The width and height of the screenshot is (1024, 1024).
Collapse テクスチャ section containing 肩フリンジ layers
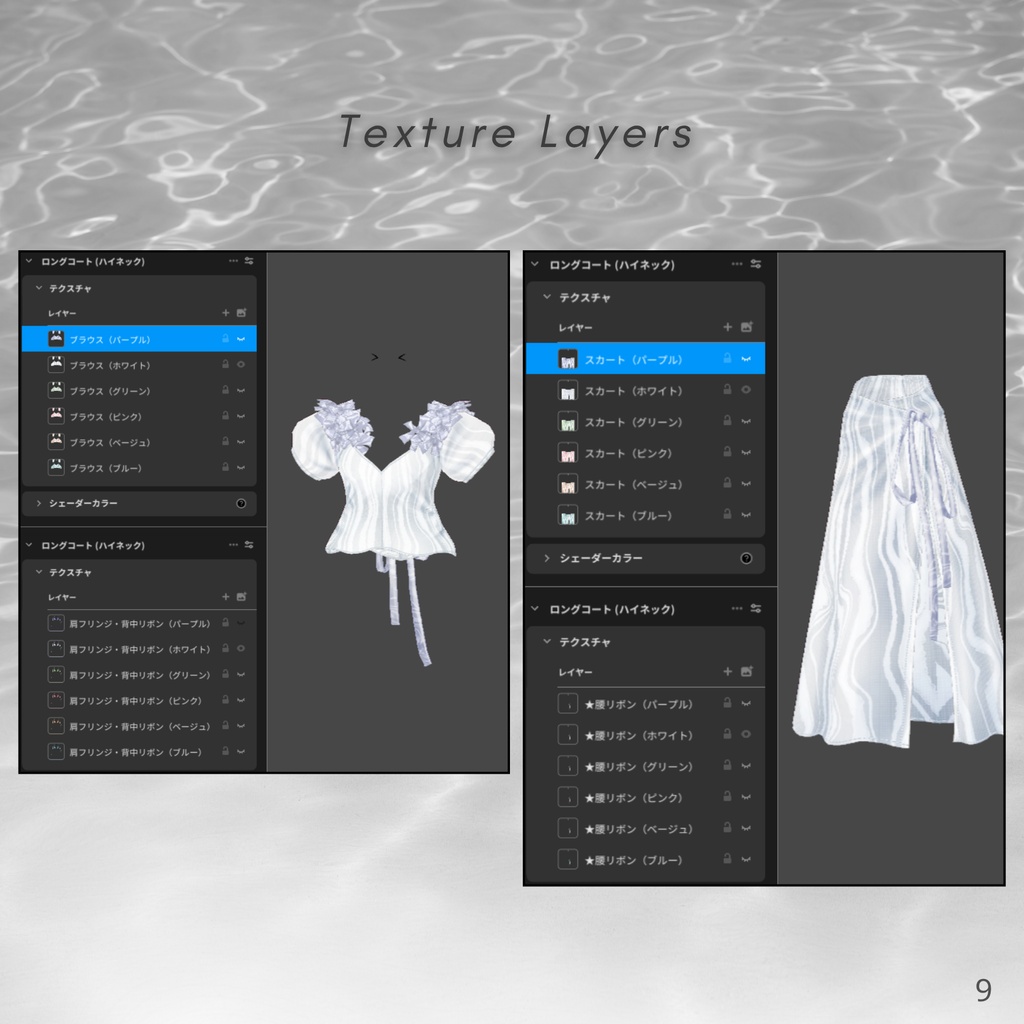click(x=39, y=572)
